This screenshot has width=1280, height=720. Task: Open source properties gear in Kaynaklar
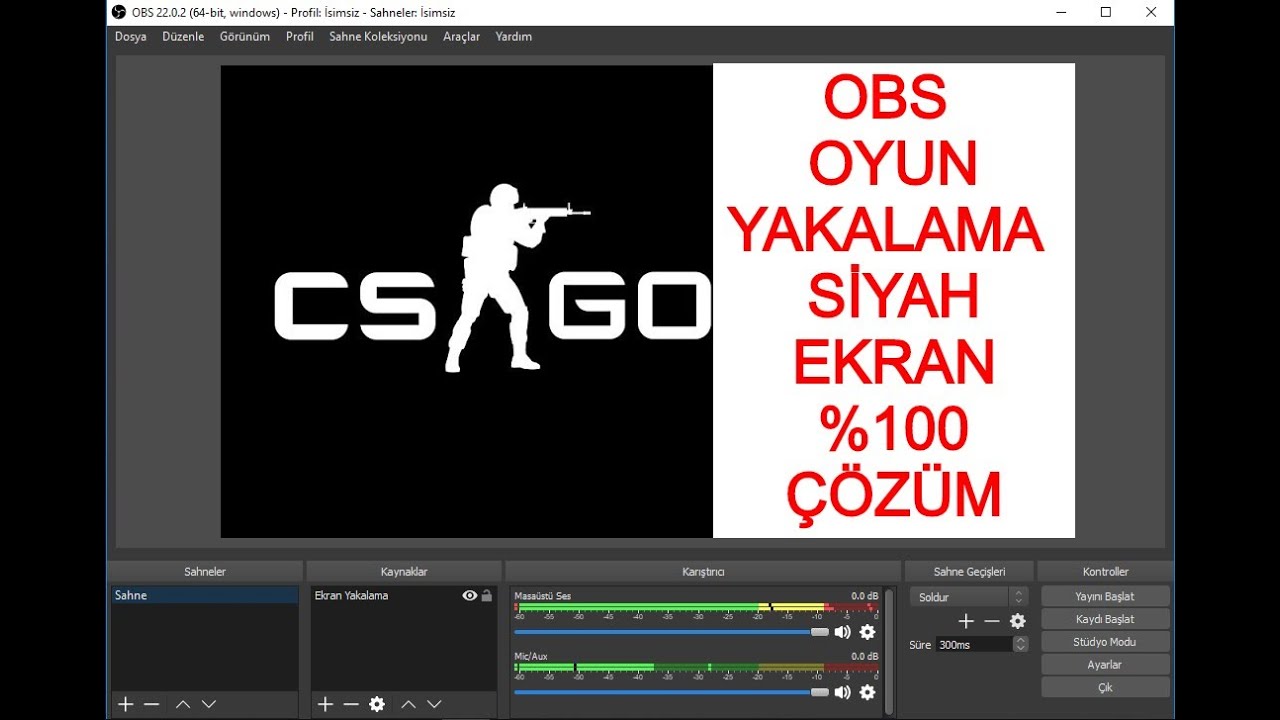[x=377, y=704]
